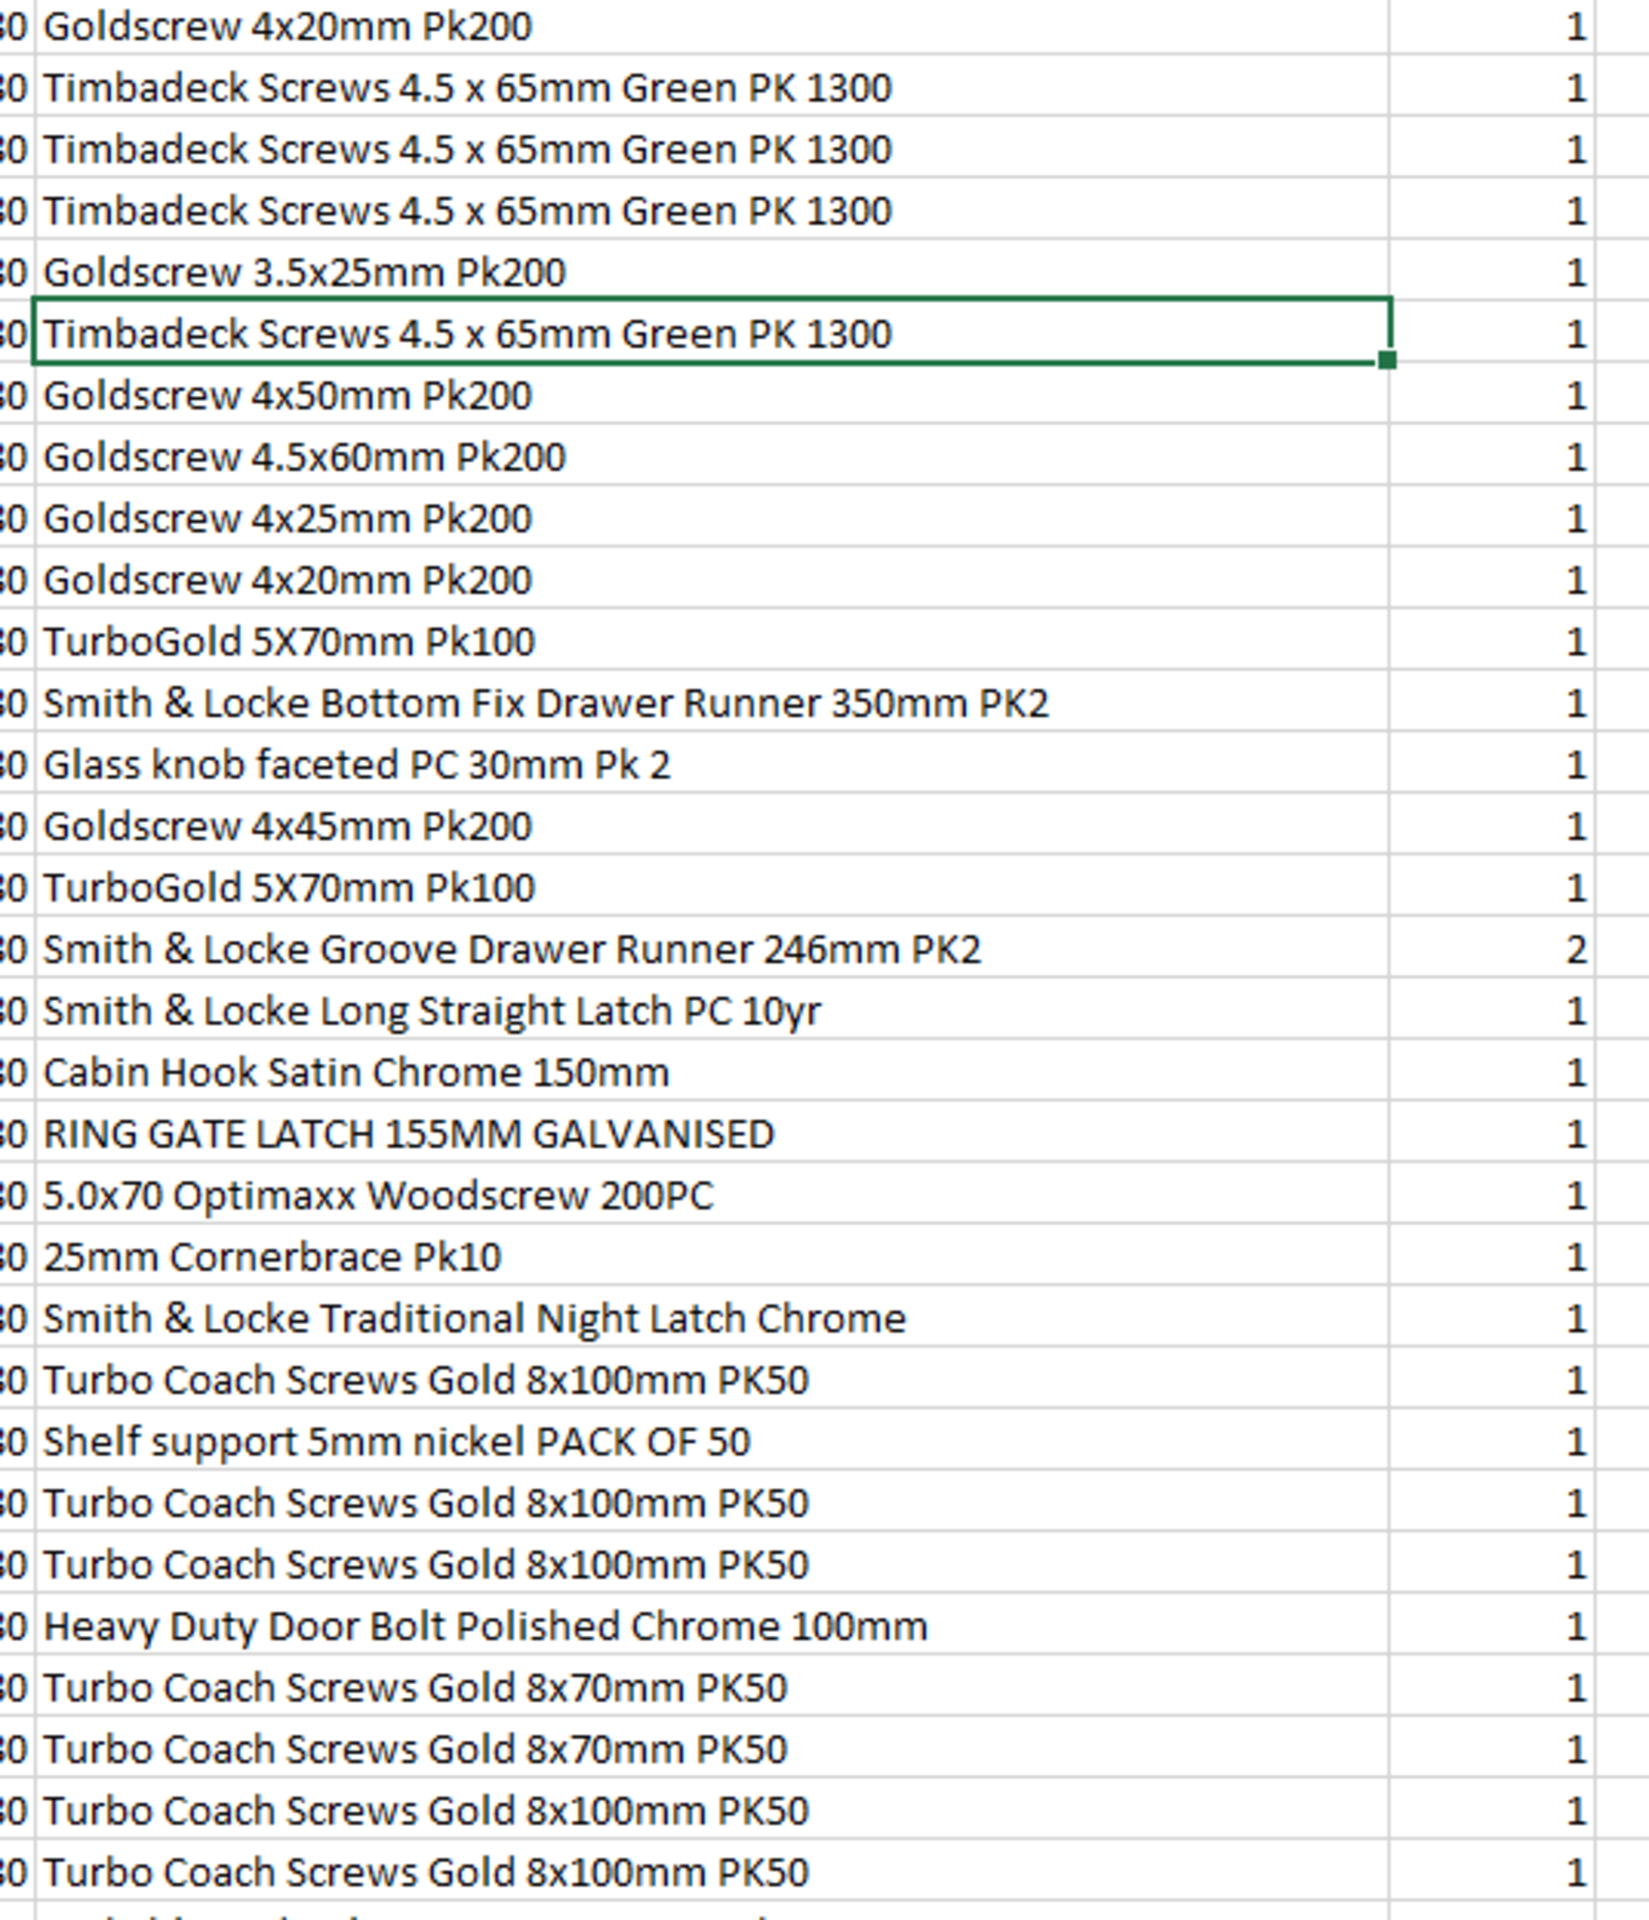Click quantity 1 in Traditional Night Latch row
The width and height of the screenshot is (1649, 1920).
tap(1492, 1318)
